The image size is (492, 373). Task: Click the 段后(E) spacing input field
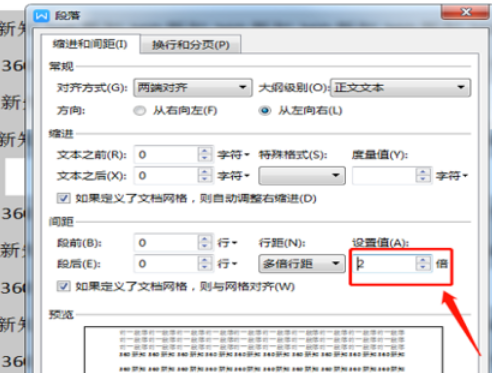coord(166,264)
